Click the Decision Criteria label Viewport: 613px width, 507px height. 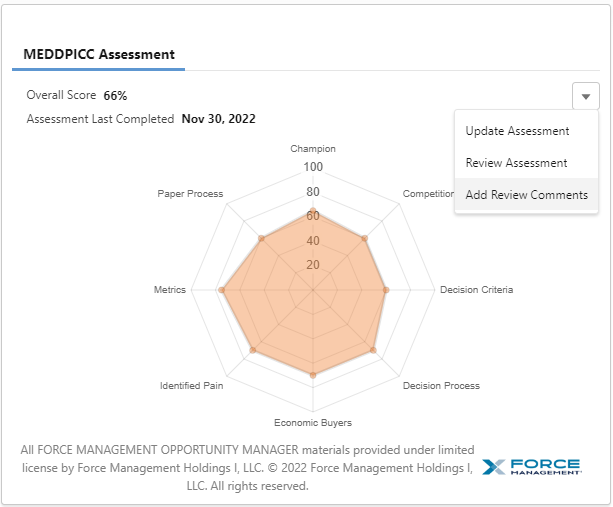point(476,290)
